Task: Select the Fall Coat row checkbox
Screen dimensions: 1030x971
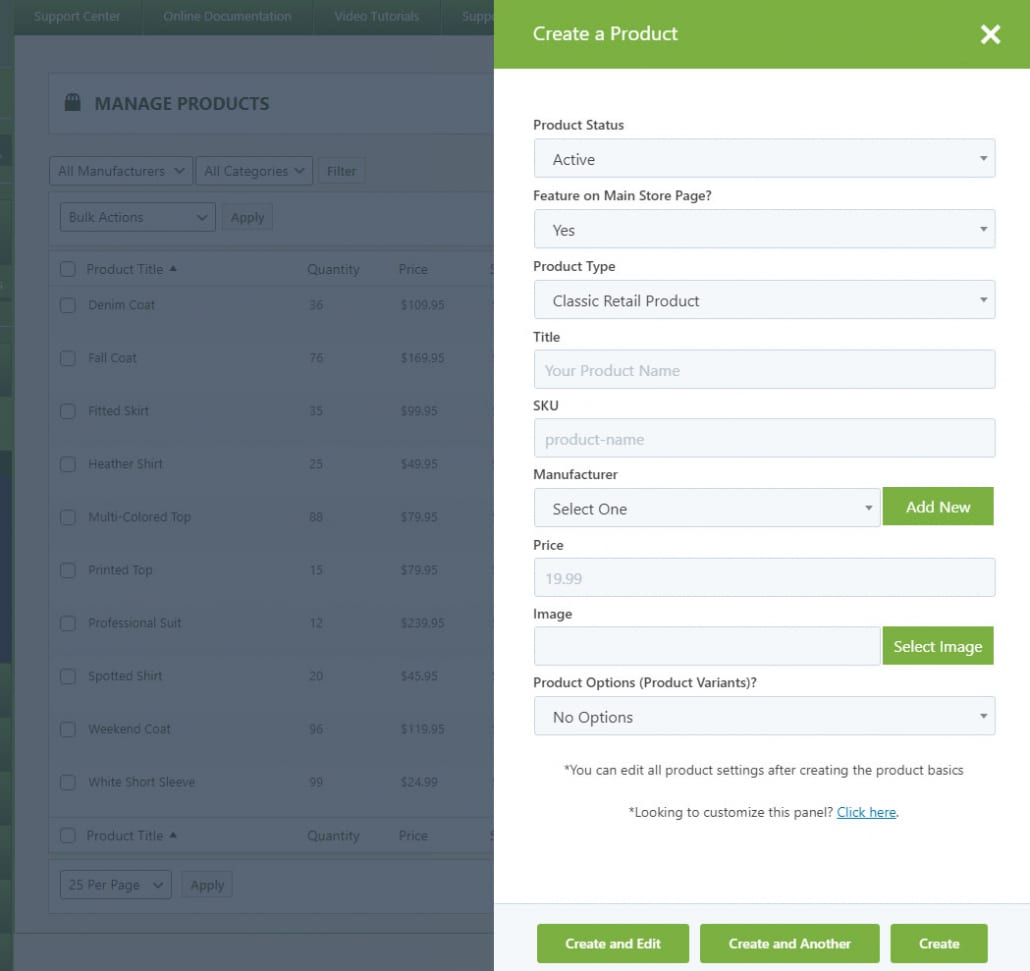Action: pyautogui.click(x=68, y=358)
